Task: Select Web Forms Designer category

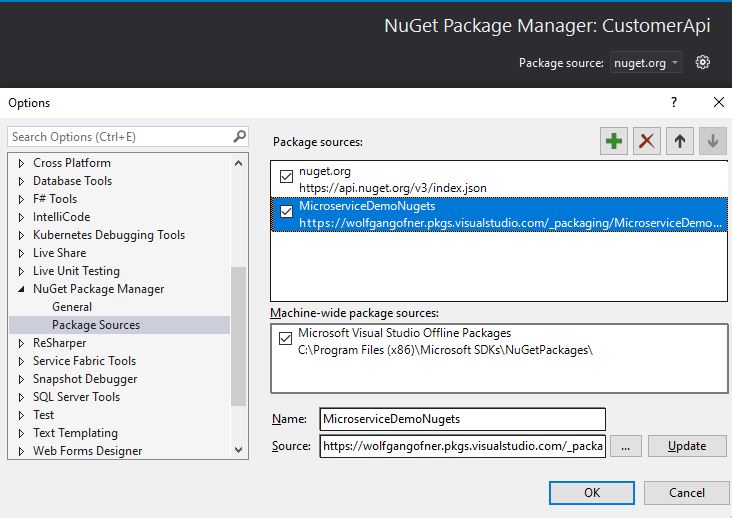Action: pyautogui.click(x=87, y=451)
